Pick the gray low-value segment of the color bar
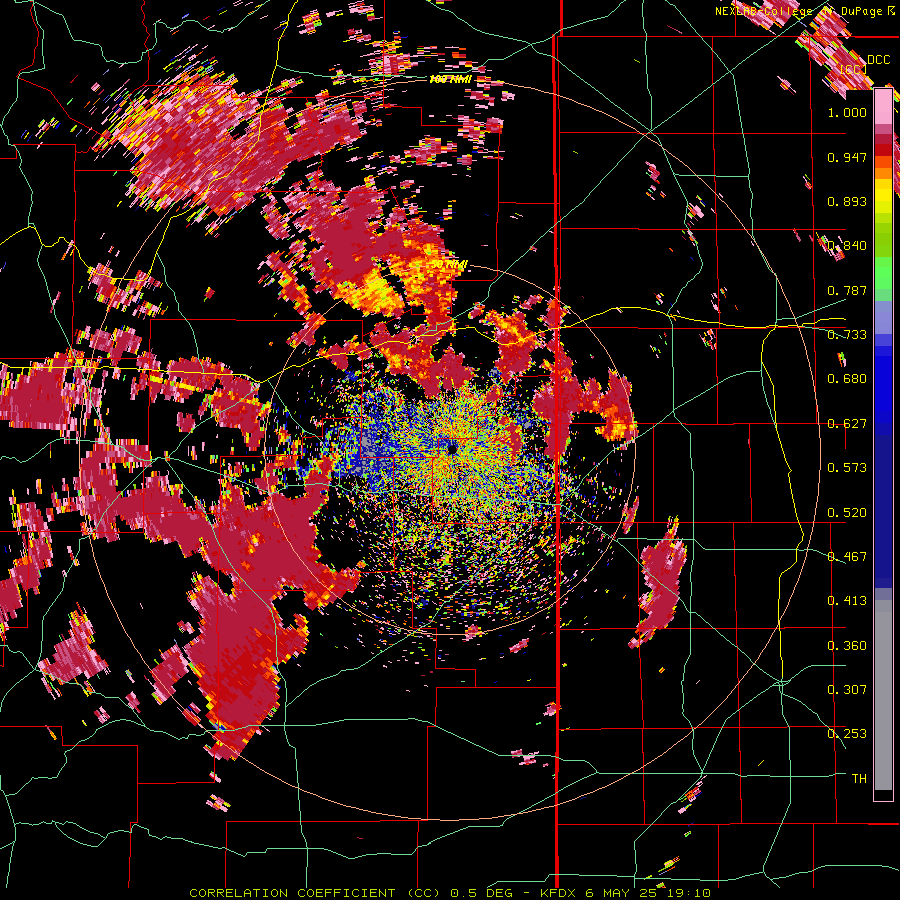The image size is (900, 900). point(883,695)
